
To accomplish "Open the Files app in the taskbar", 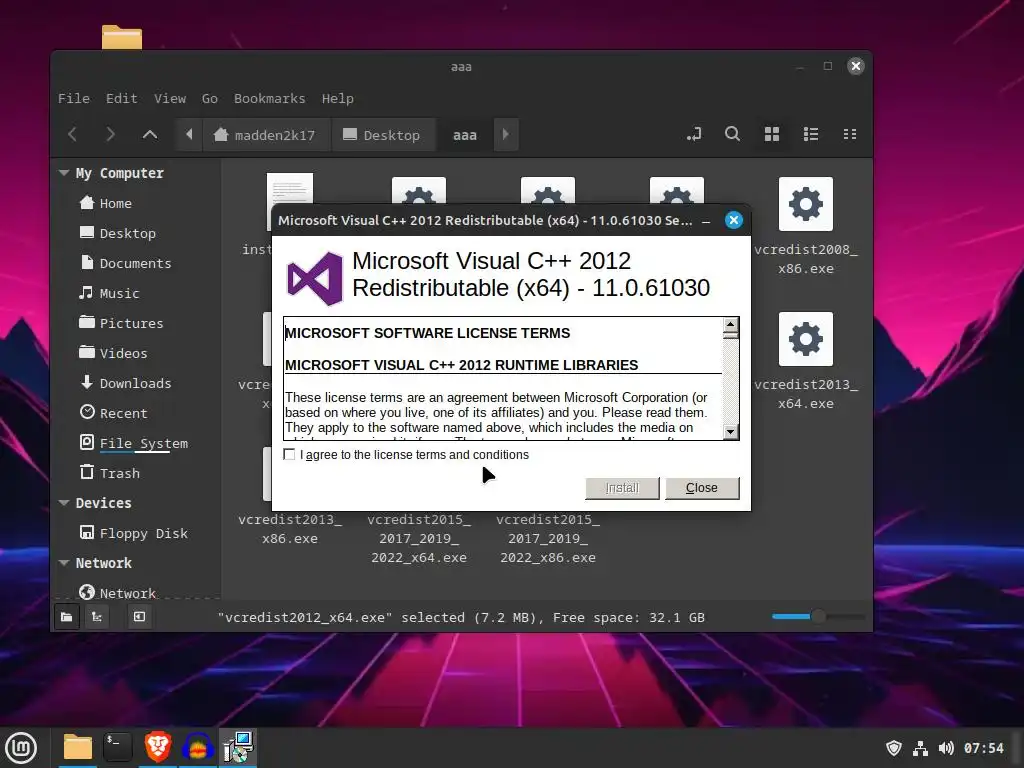I will tap(78, 748).
